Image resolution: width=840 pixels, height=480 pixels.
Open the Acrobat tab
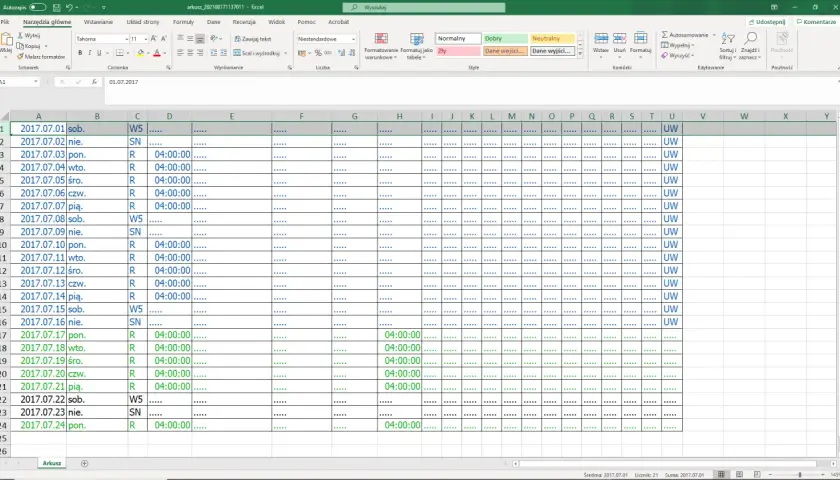tap(338, 22)
